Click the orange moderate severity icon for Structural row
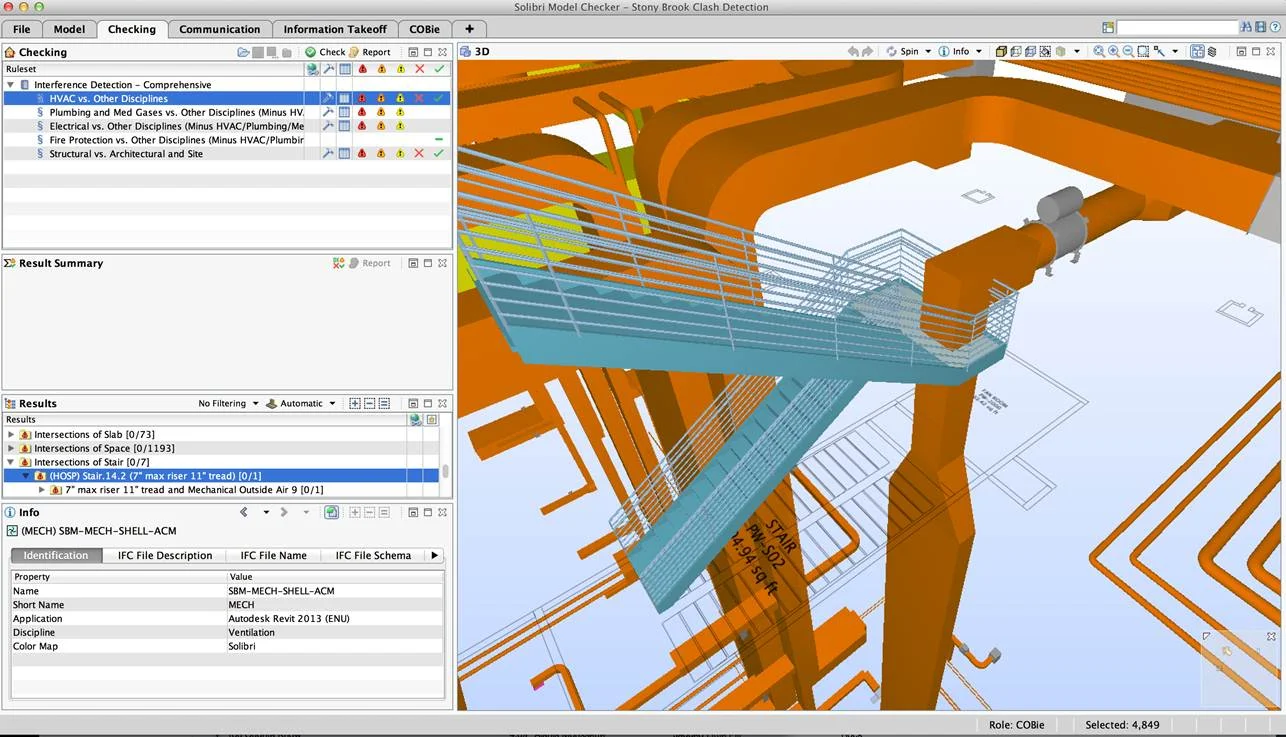1286x737 pixels. pyautogui.click(x=381, y=154)
